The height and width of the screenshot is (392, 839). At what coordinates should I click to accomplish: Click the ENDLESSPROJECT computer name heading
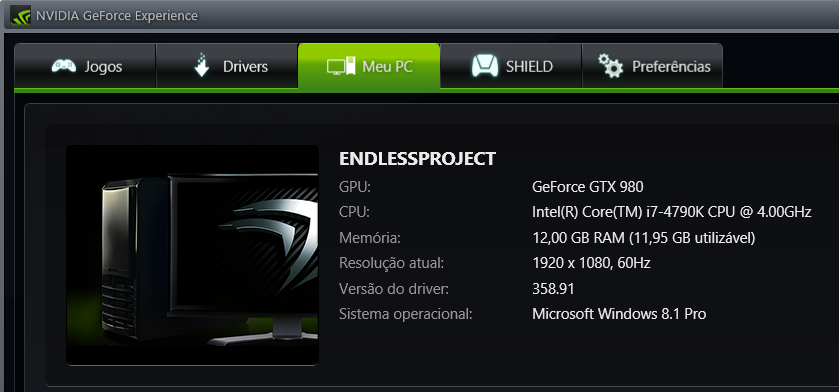pos(417,159)
